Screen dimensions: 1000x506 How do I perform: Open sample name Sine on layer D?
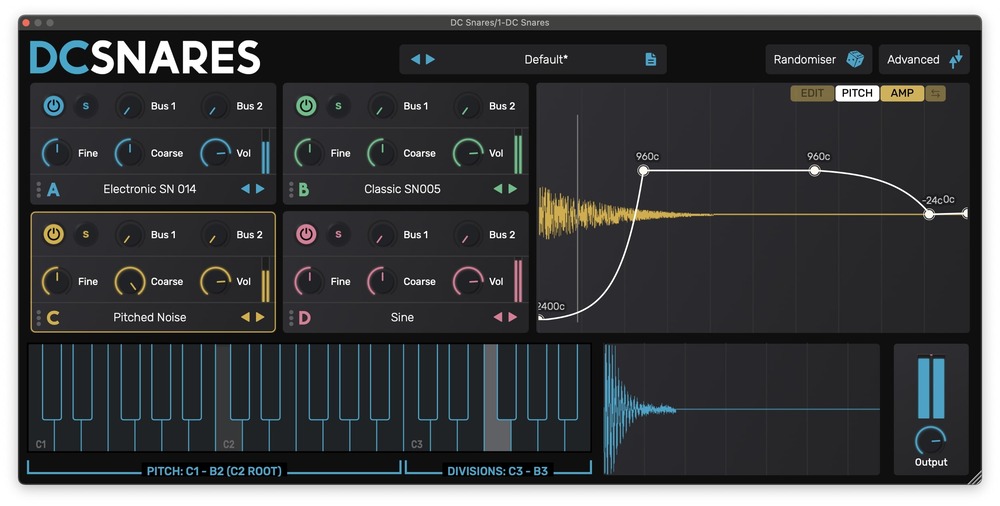402,317
